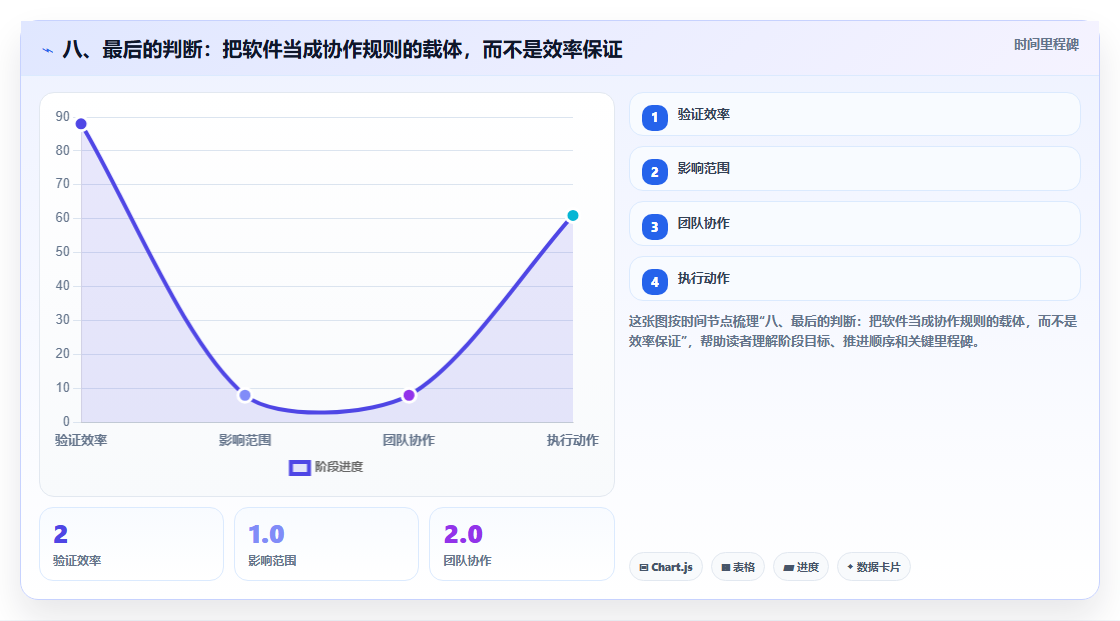Screen dimensions: 1120x621
Task: Click the 进度 tag chip
Action: point(801,567)
